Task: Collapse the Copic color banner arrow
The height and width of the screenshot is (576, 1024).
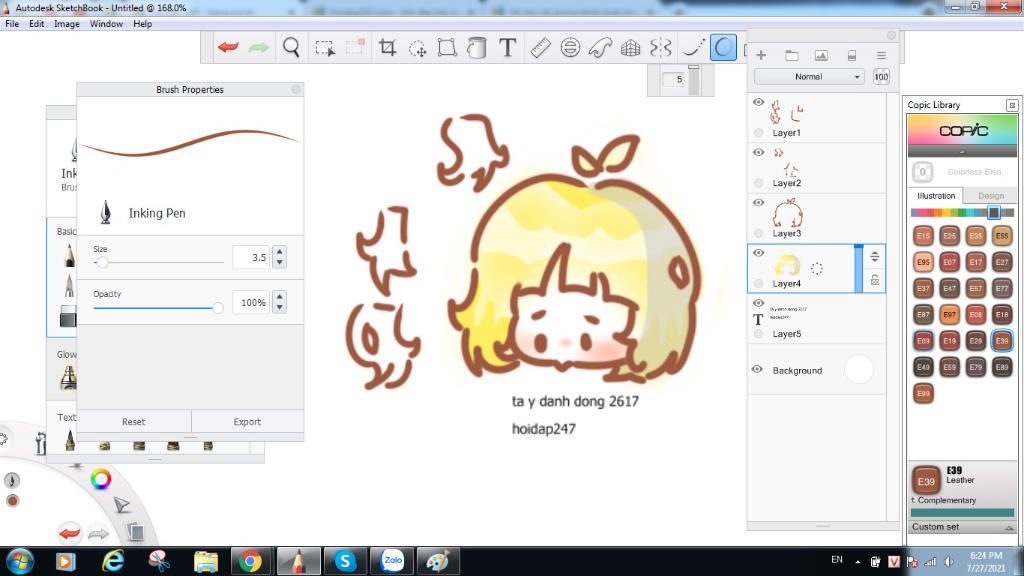Action: tap(962, 152)
